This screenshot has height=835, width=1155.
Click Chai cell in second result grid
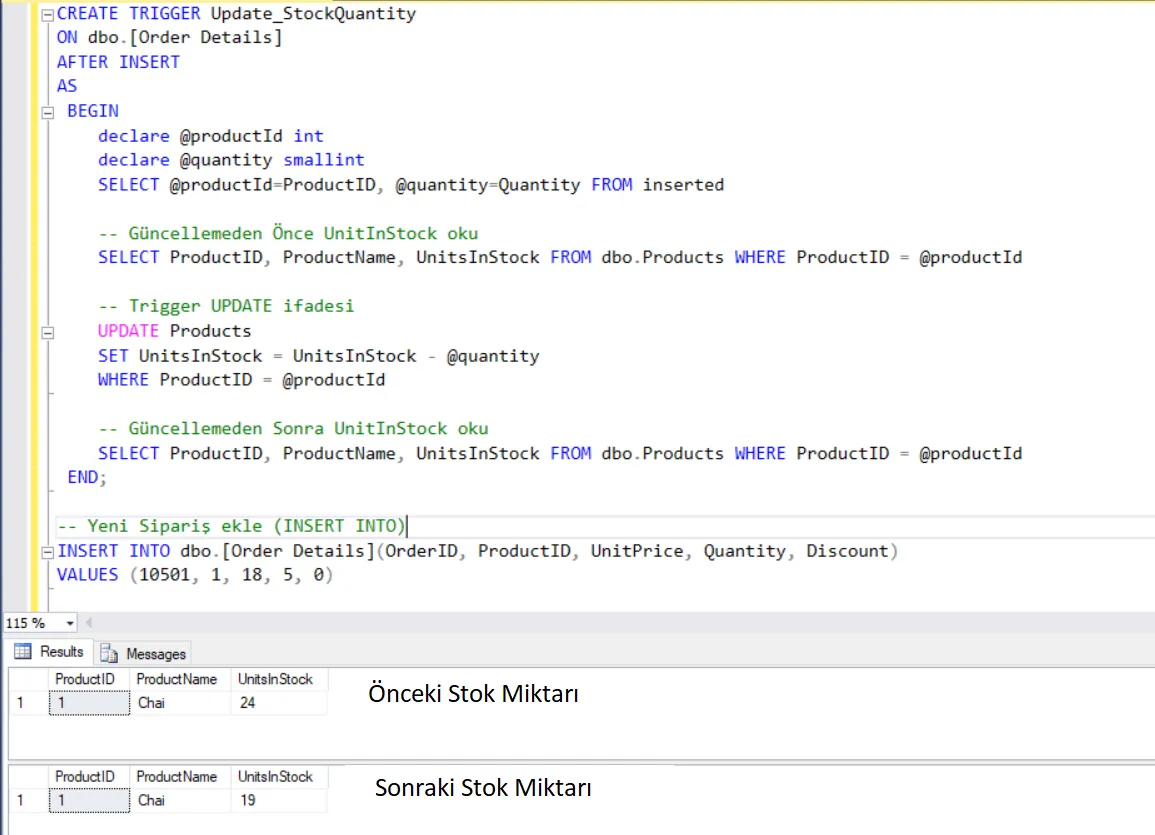point(180,800)
